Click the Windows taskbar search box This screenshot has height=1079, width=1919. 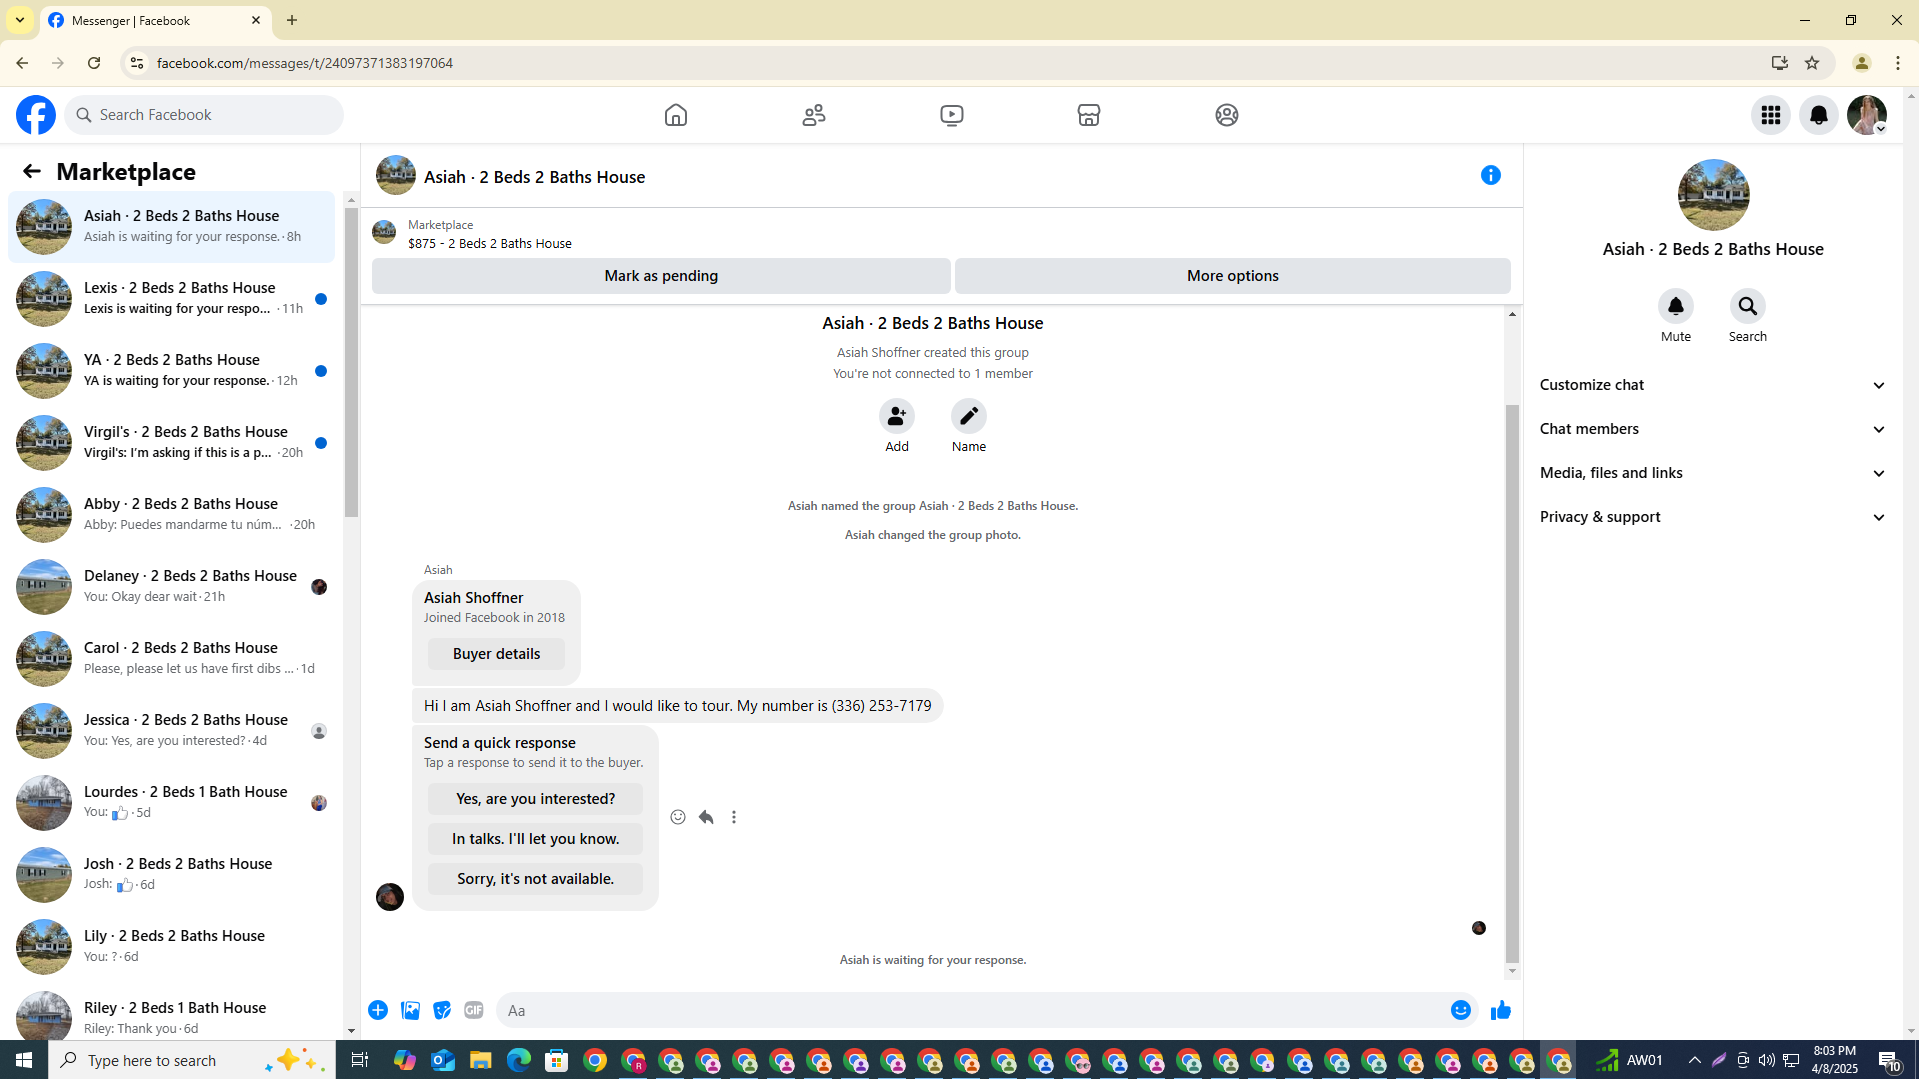(x=192, y=1060)
